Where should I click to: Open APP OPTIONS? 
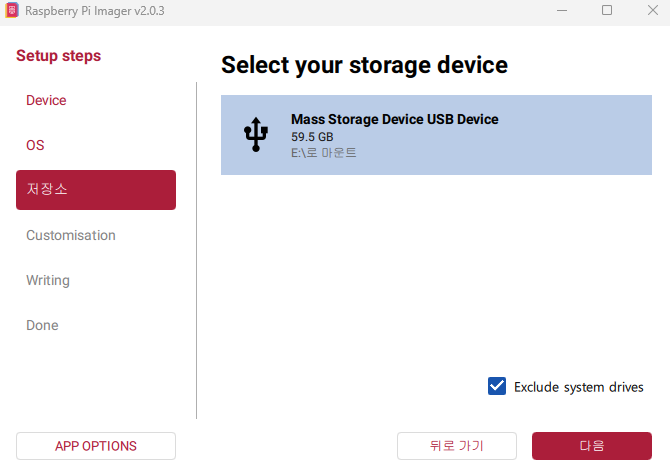tap(96, 446)
